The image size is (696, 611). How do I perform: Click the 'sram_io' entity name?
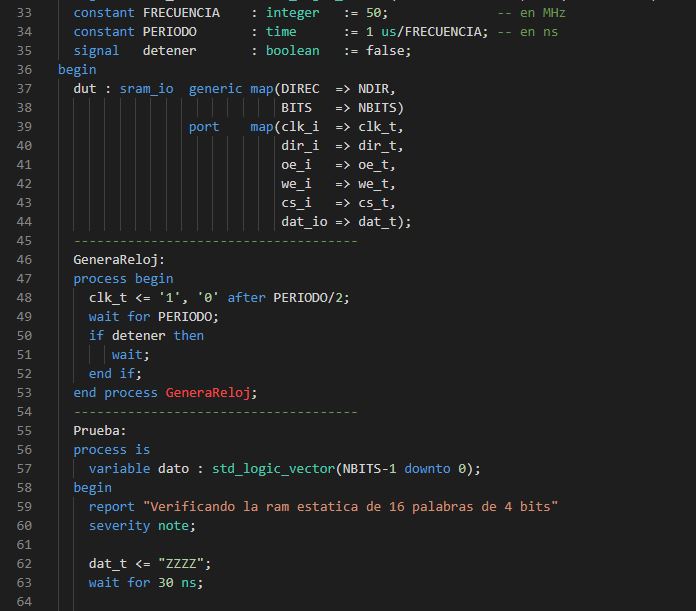click(146, 89)
